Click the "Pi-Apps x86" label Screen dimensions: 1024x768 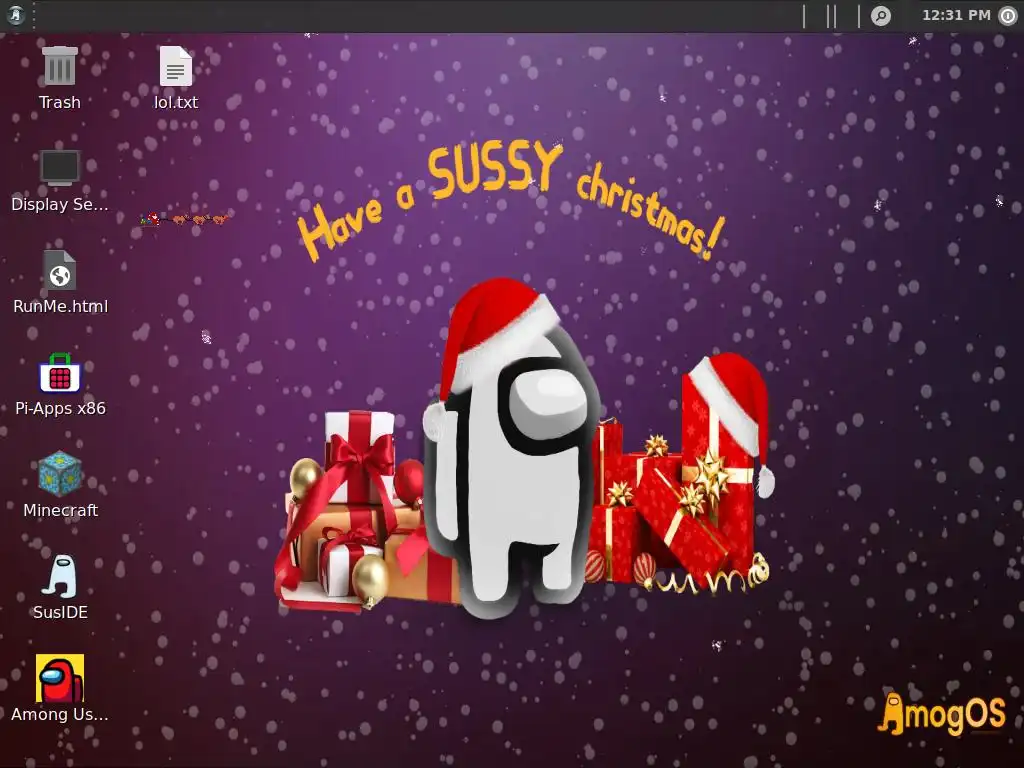point(60,408)
